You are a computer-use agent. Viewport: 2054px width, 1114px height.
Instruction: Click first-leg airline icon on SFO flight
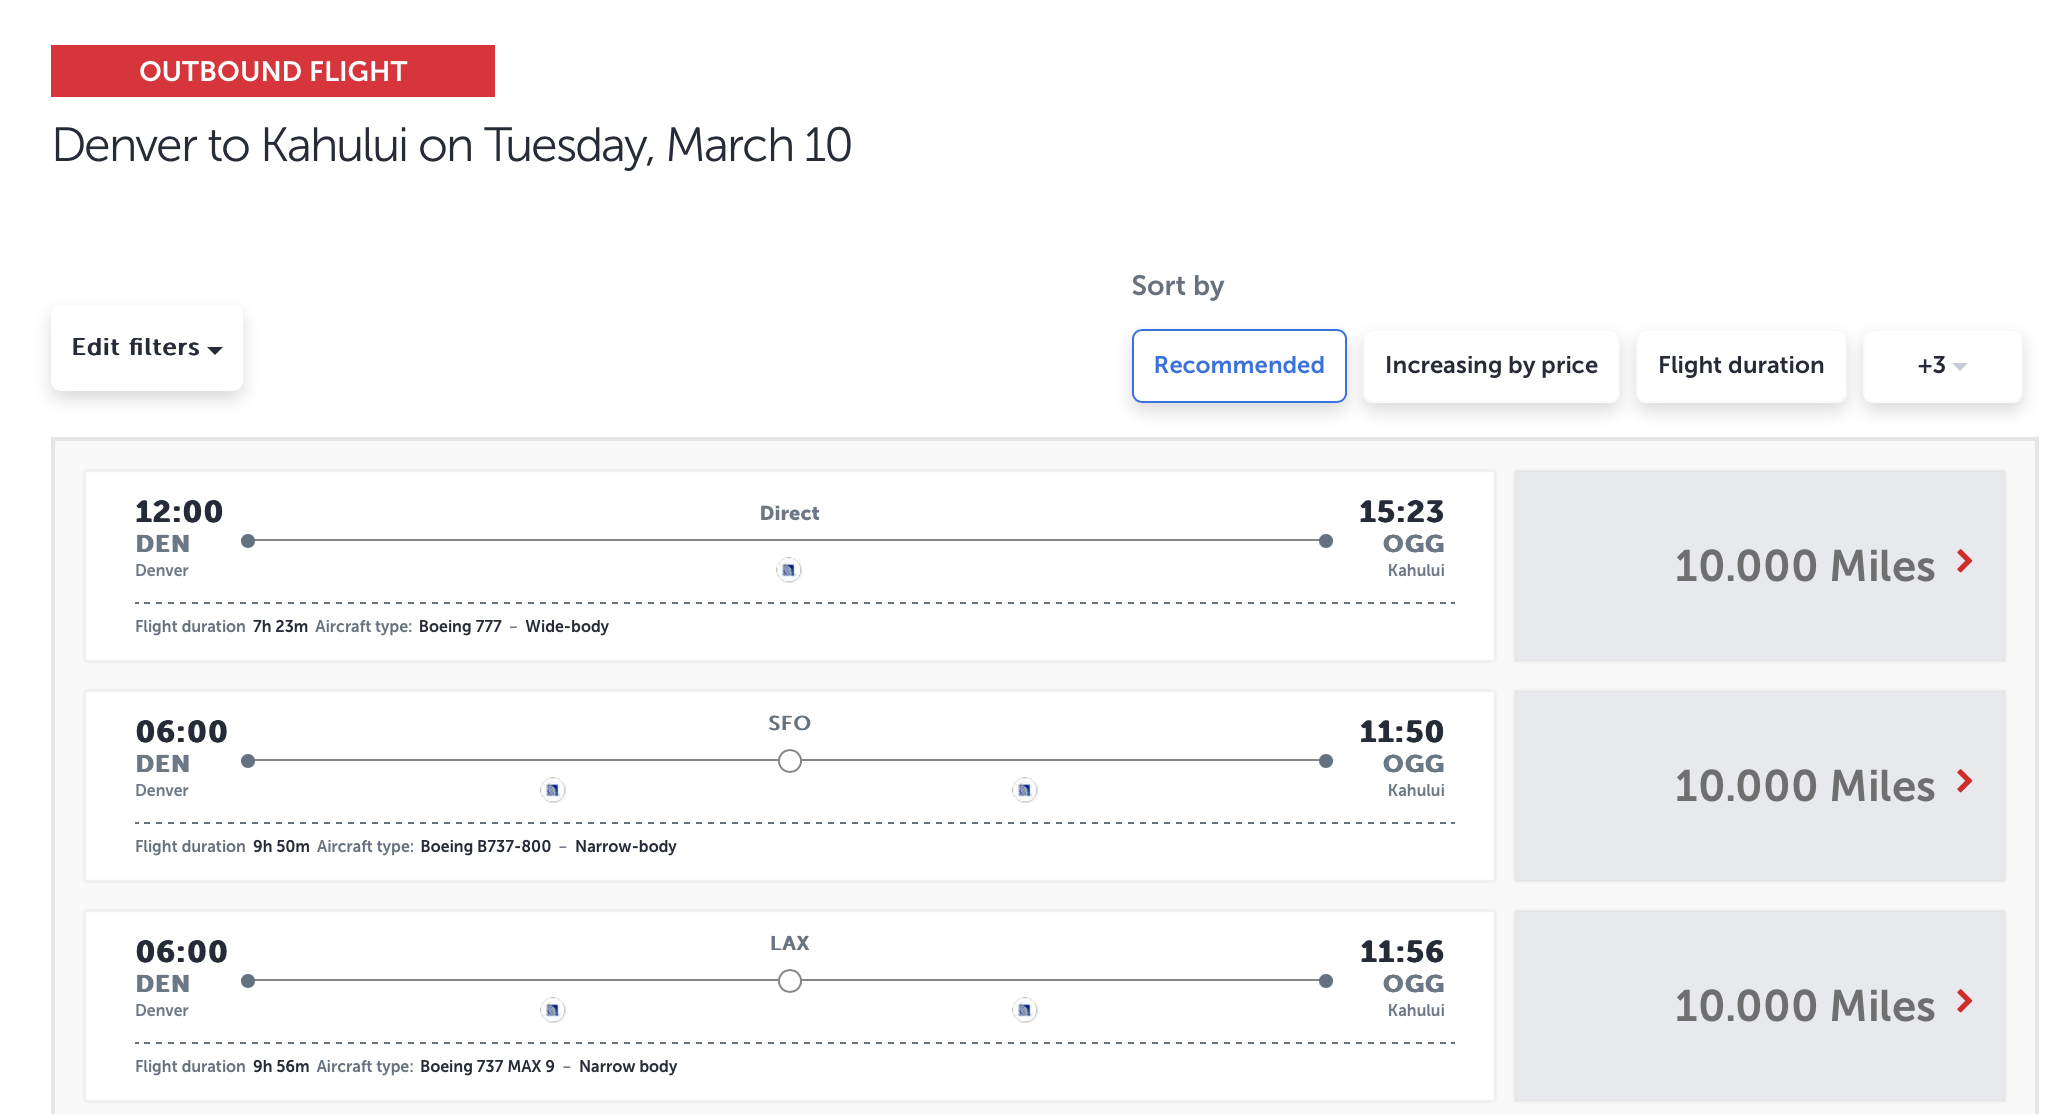coord(553,790)
